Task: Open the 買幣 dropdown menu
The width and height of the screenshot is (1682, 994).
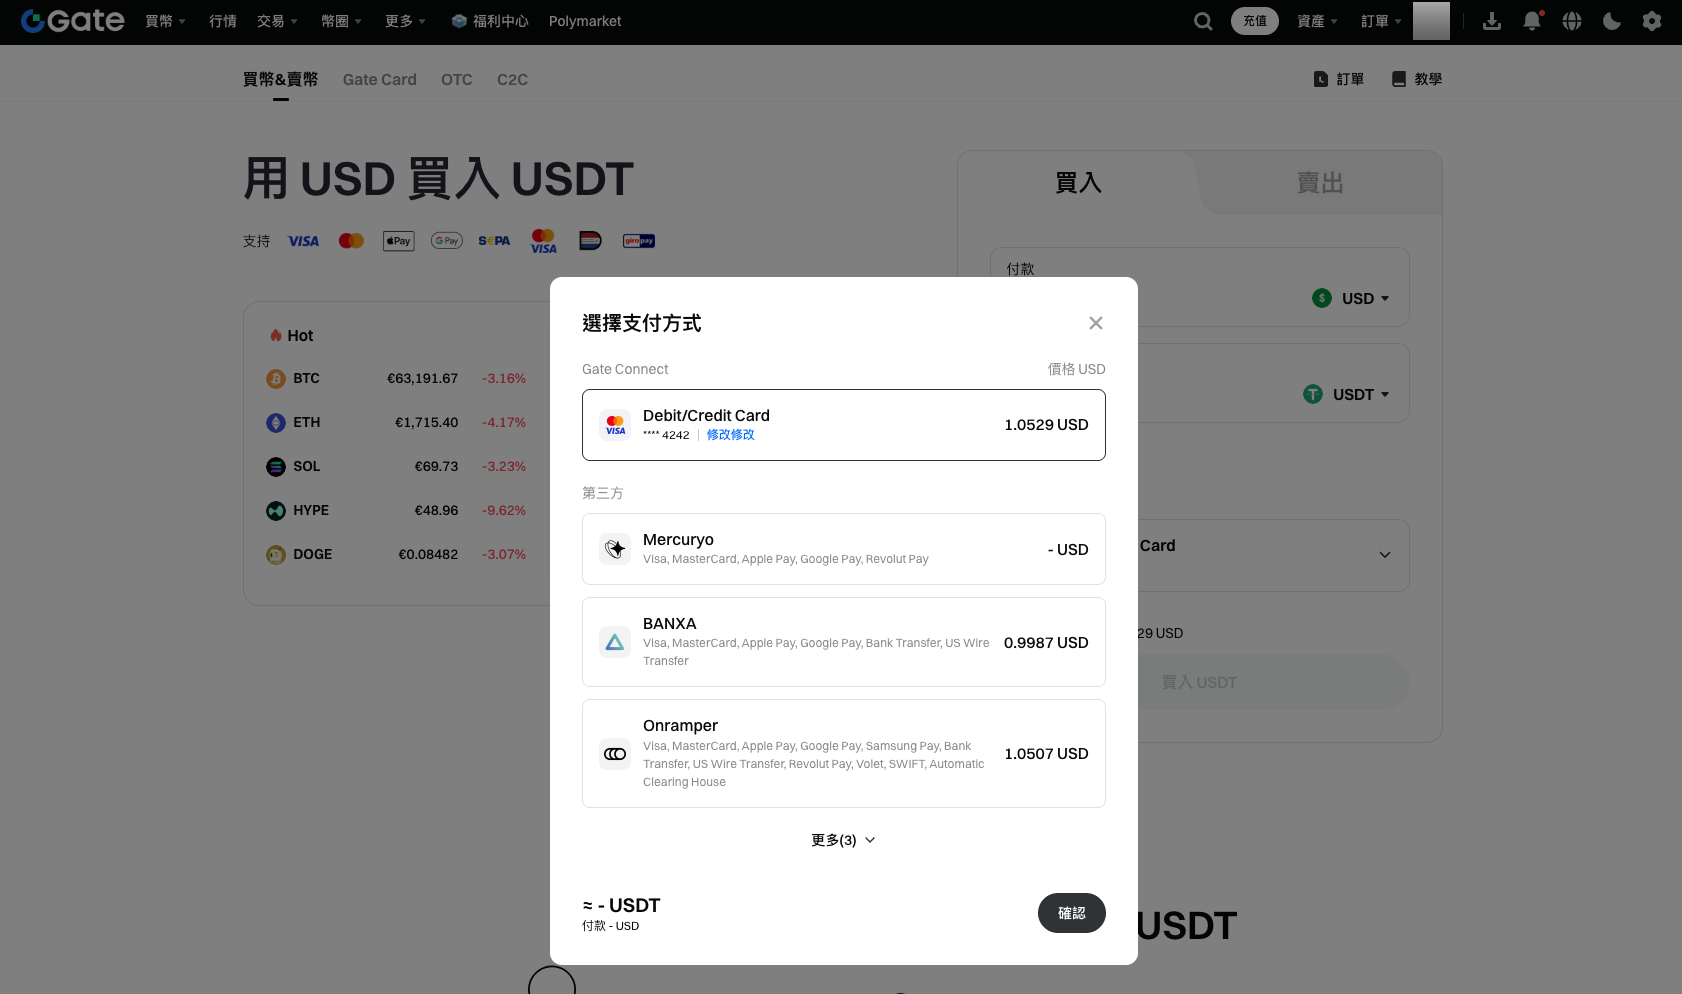Action: pos(165,21)
